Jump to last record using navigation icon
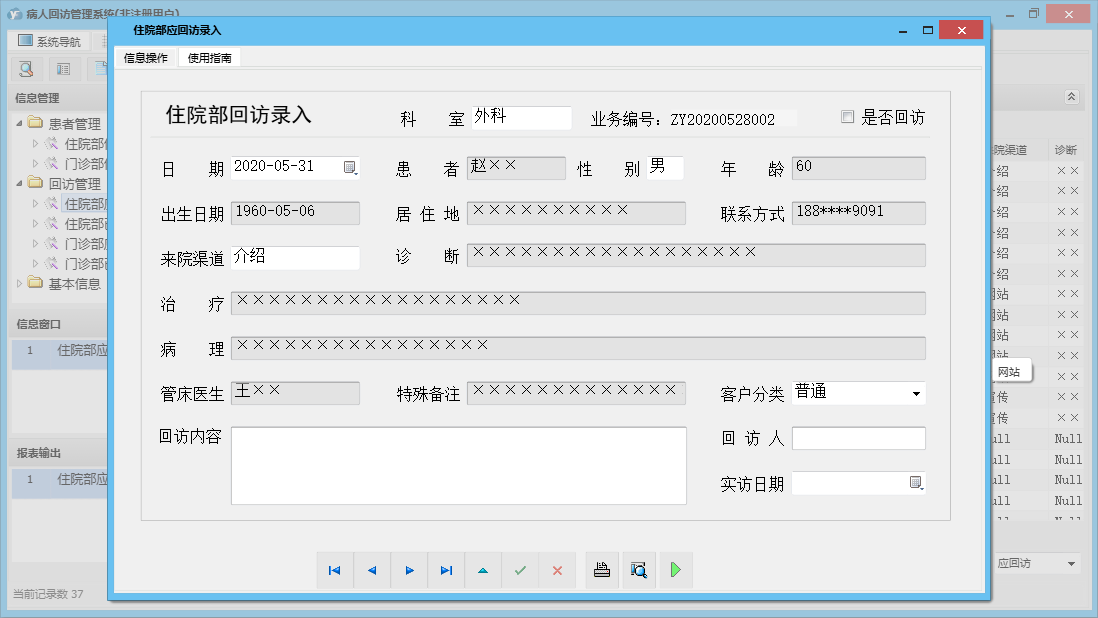This screenshot has height=618, width=1098. (x=446, y=570)
